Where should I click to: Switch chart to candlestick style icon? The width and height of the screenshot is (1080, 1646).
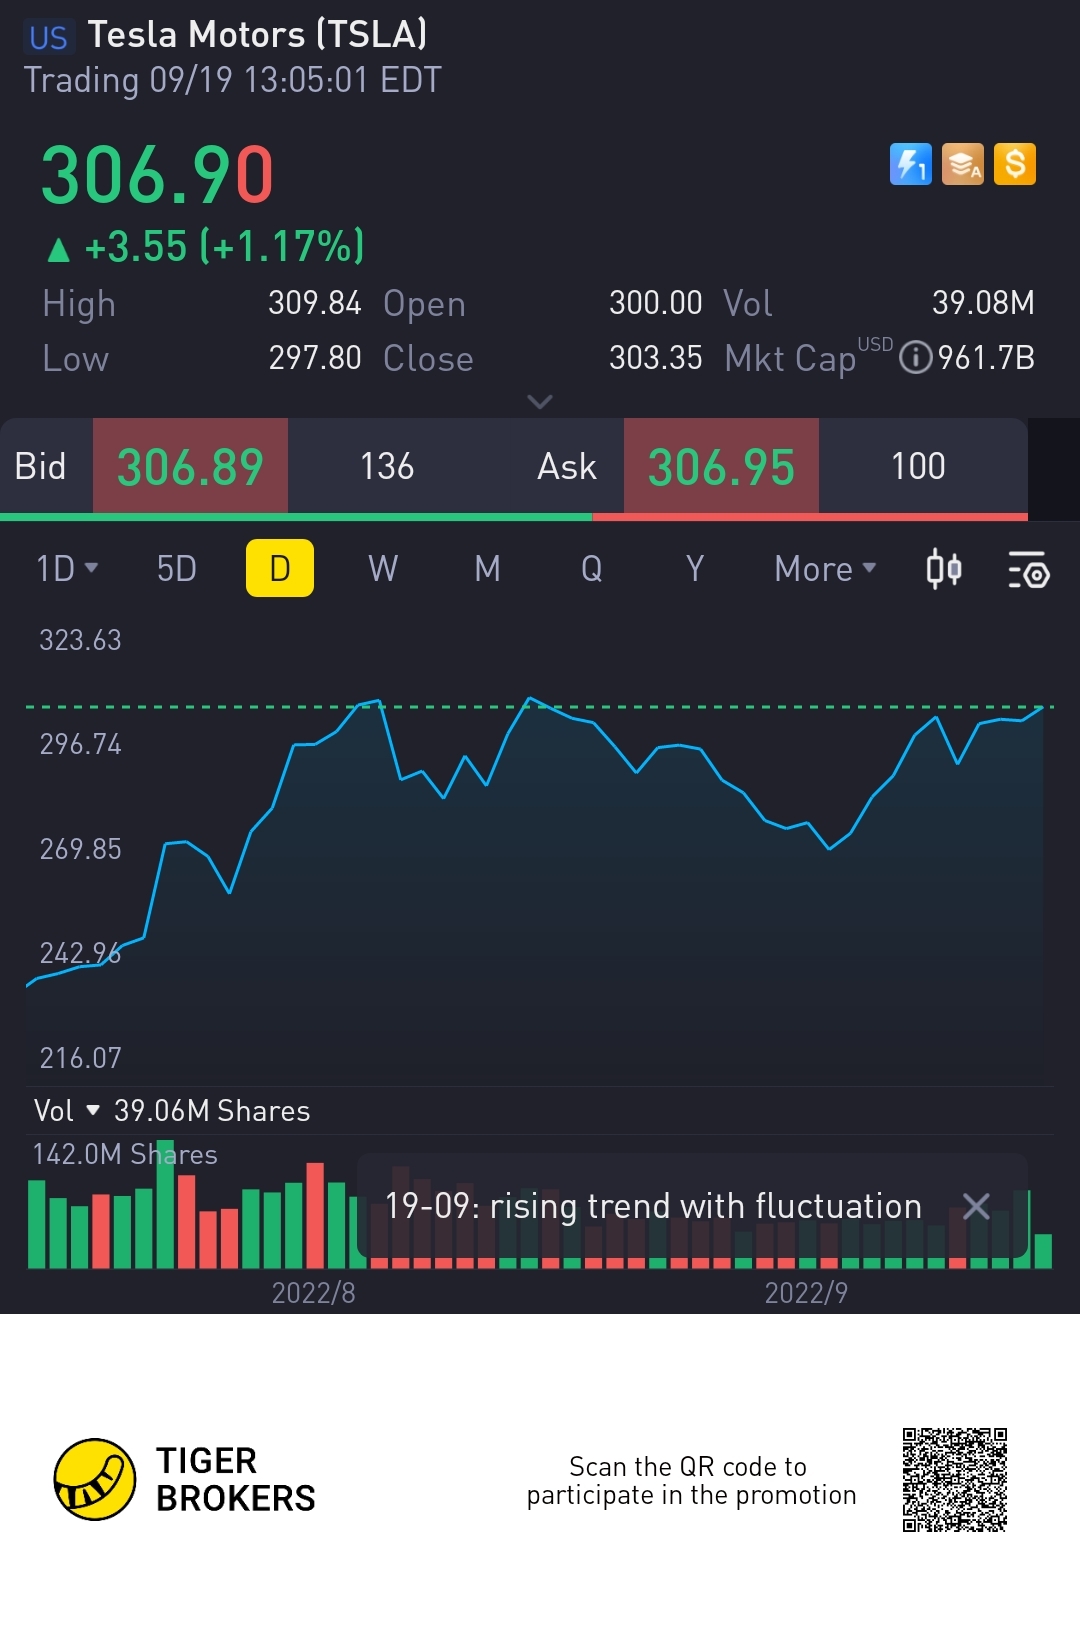(943, 569)
